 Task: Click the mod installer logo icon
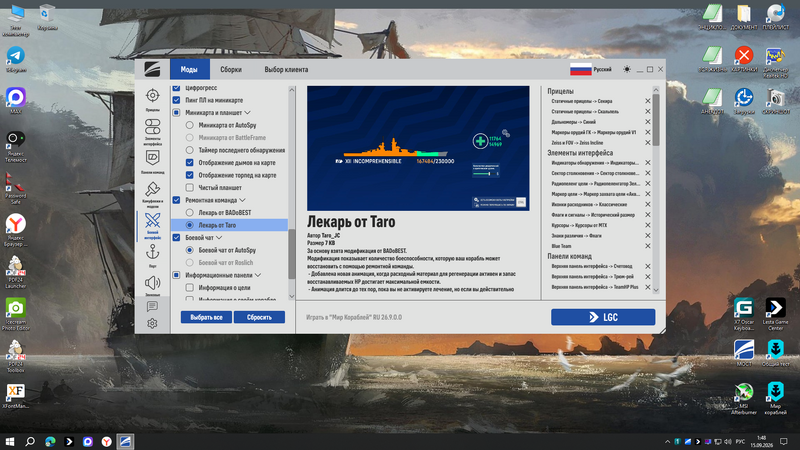pyautogui.click(x=152, y=69)
